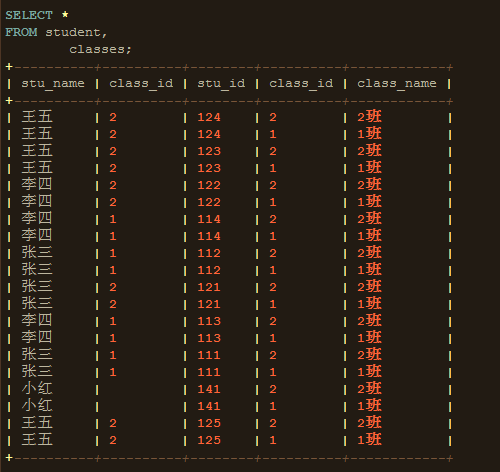Click stu_id 125 in the 2班 row
This screenshot has height=472, width=500.
point(209,423)
